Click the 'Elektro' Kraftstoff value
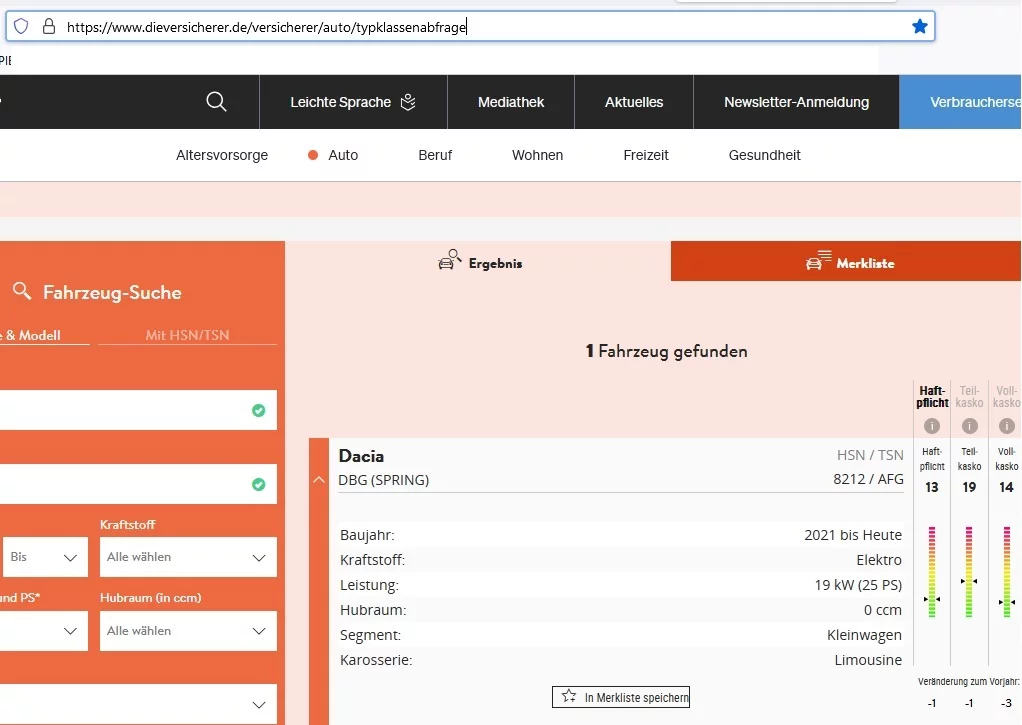Viewport: 1022px width, 725px height. [879, 559]
